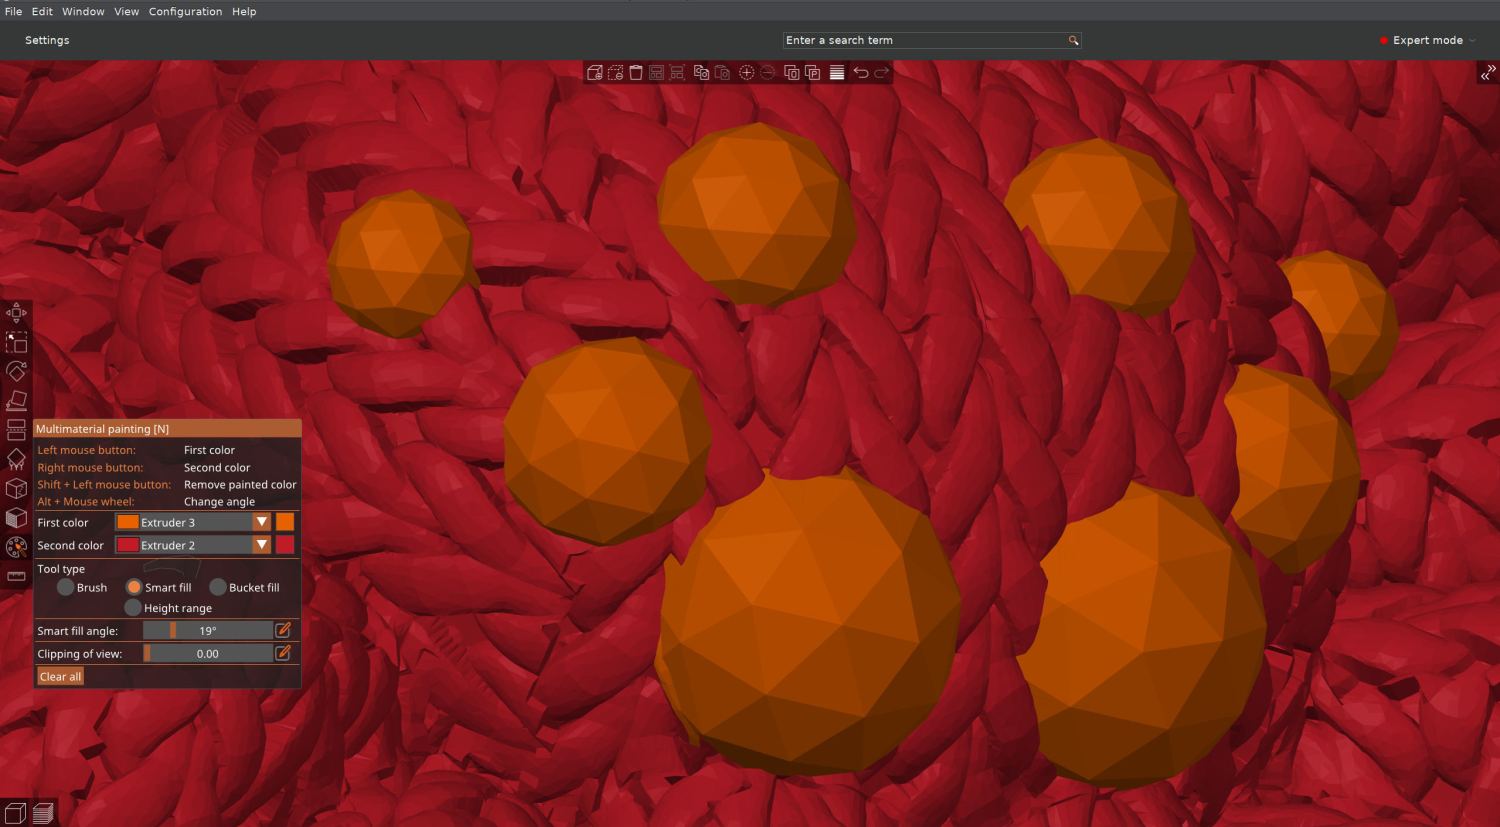
Task: Click the 'Left mouse button:' label
Action: coord(86,450)
